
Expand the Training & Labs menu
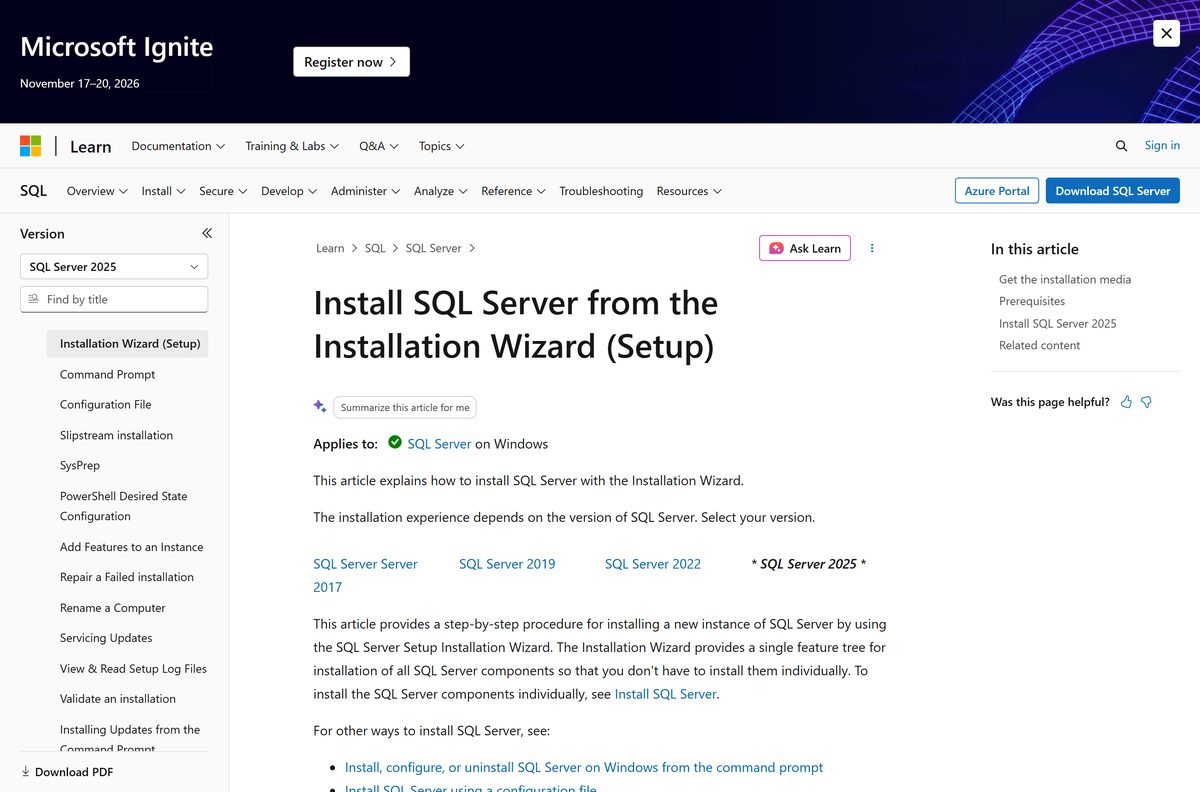coord(292,146)
